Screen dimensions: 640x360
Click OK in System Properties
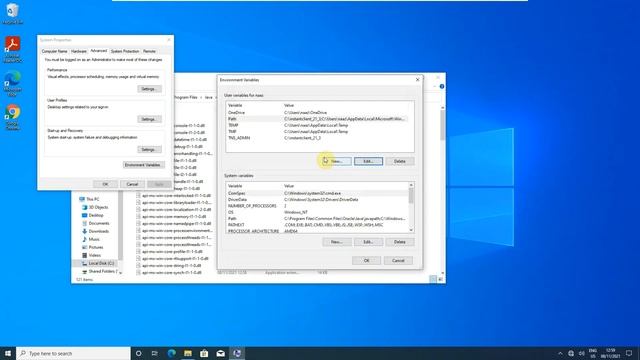pyautogui.click(x=105, y=184)
